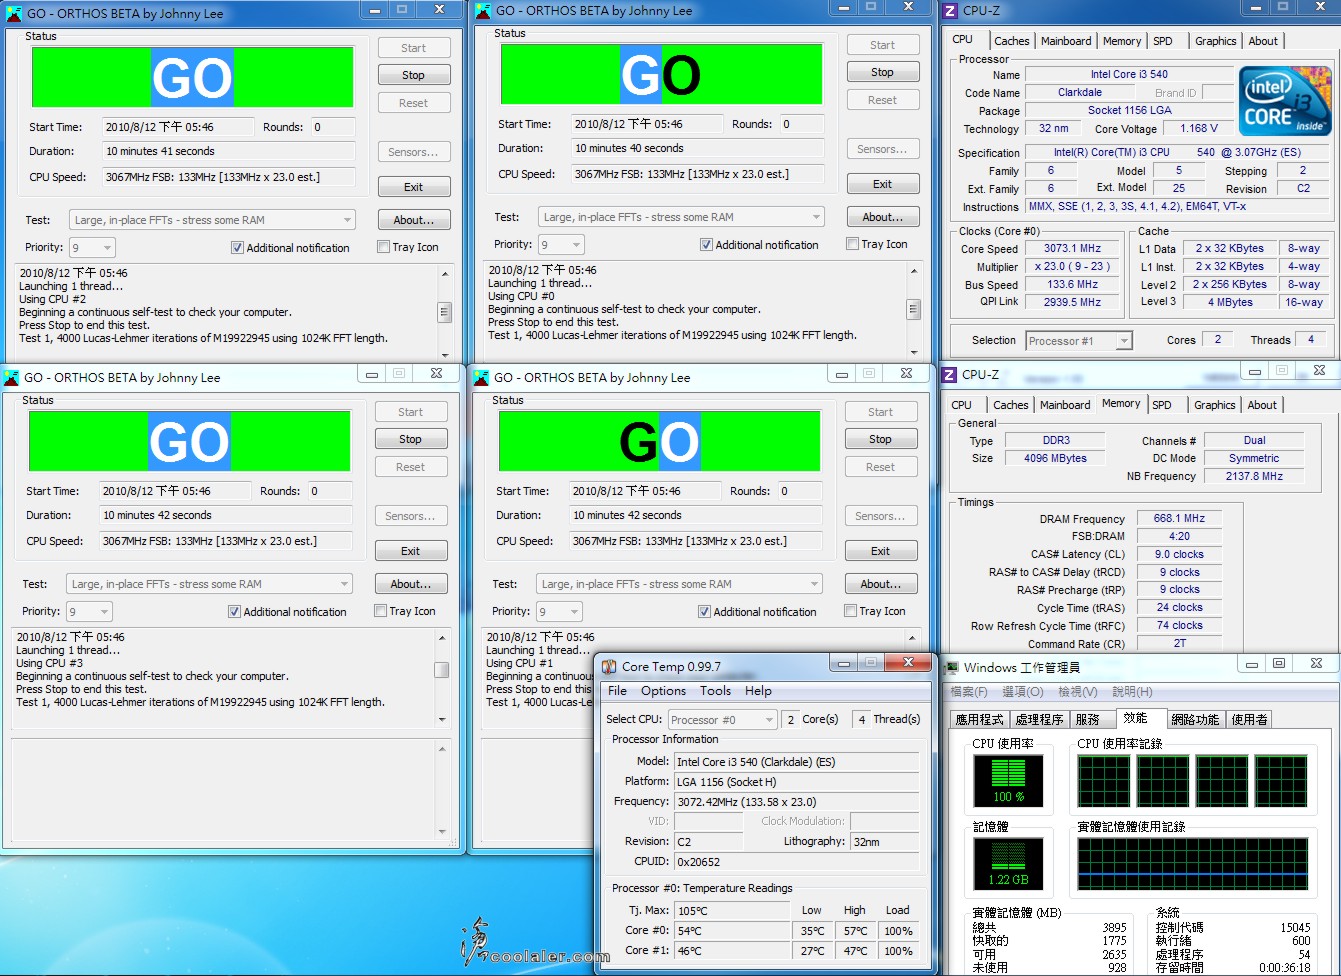
Task: Open the Core Temp Tools menu
Action: click(x=715, y=691)
